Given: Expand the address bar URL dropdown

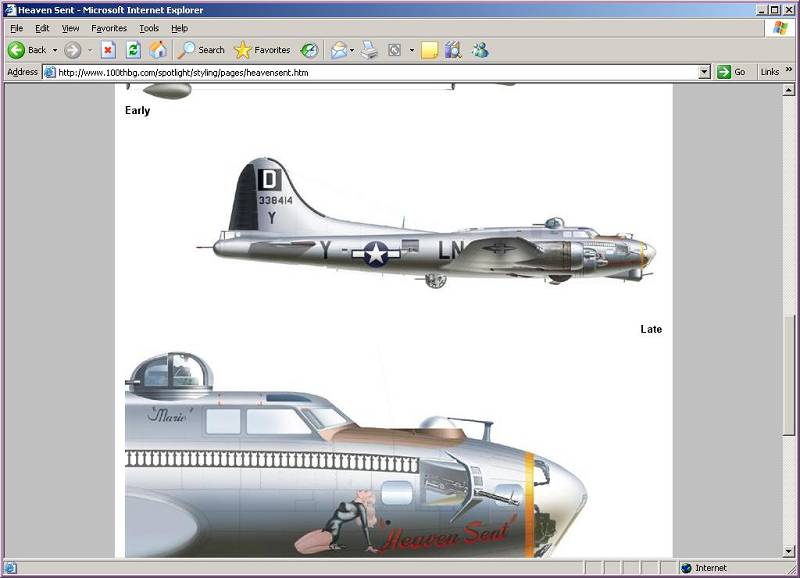Looking at the screenshot, I should click(x=704, y=72).
